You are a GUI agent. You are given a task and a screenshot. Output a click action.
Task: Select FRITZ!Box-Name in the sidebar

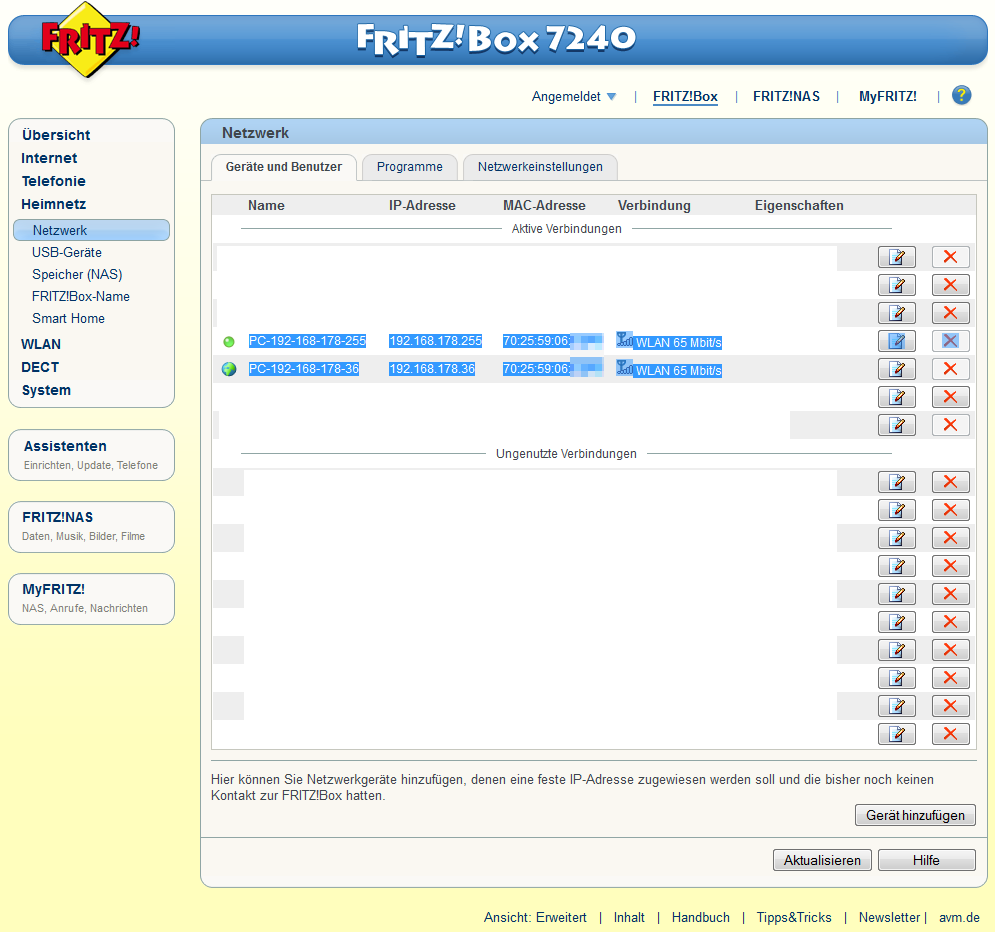coord(81,296)
